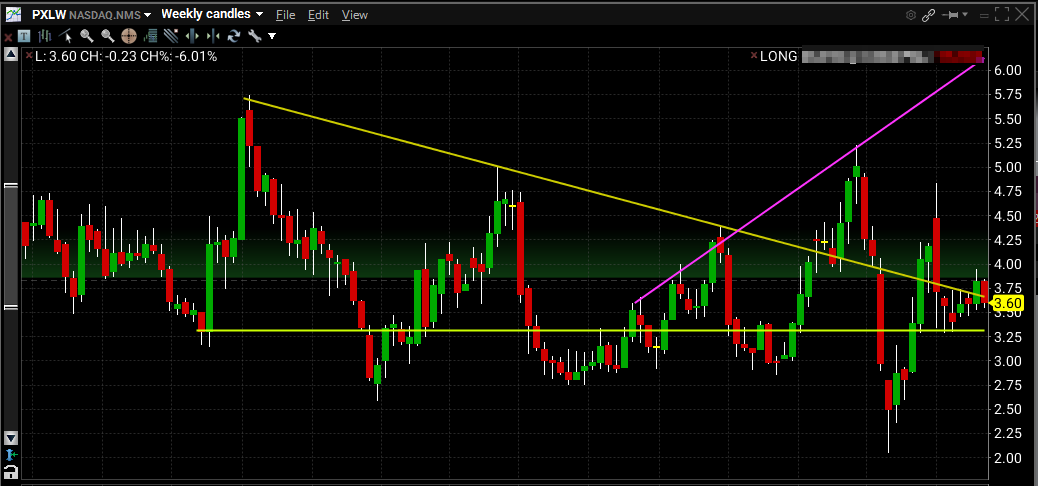
Task: Open the File menu
Action: [x=285, y=15]
